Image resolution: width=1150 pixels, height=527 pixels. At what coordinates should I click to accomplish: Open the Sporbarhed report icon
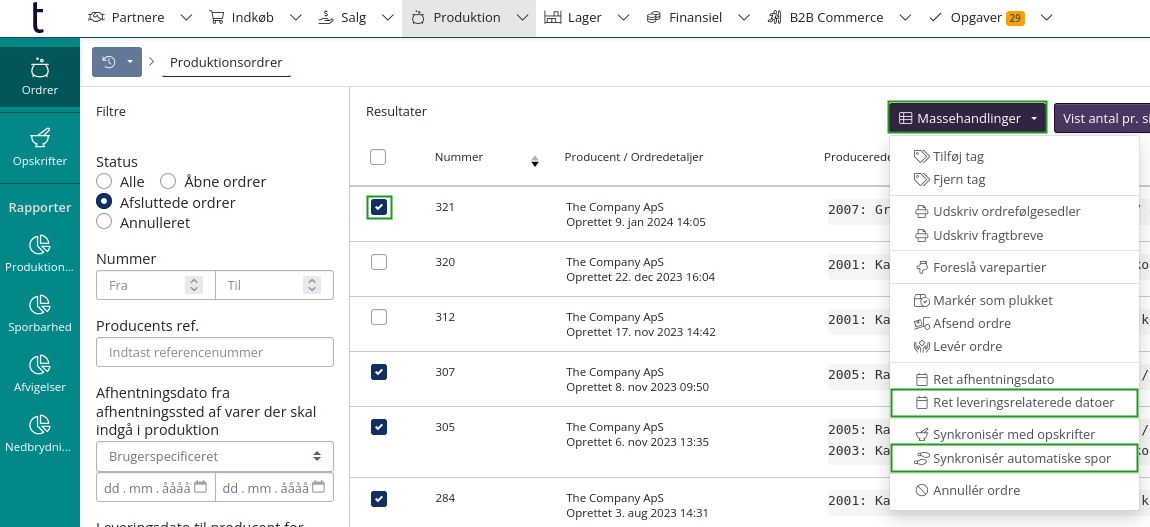coord(39,314)
